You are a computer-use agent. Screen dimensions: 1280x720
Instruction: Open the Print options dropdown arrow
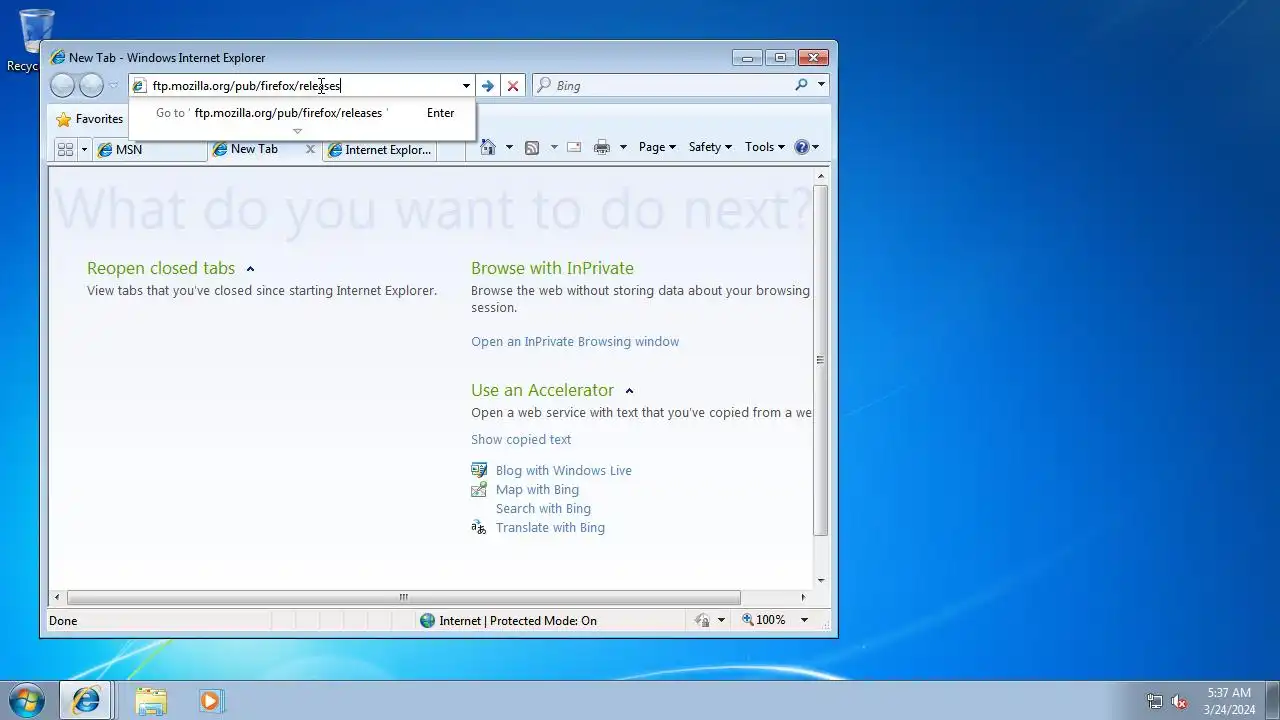coord(623,147)
